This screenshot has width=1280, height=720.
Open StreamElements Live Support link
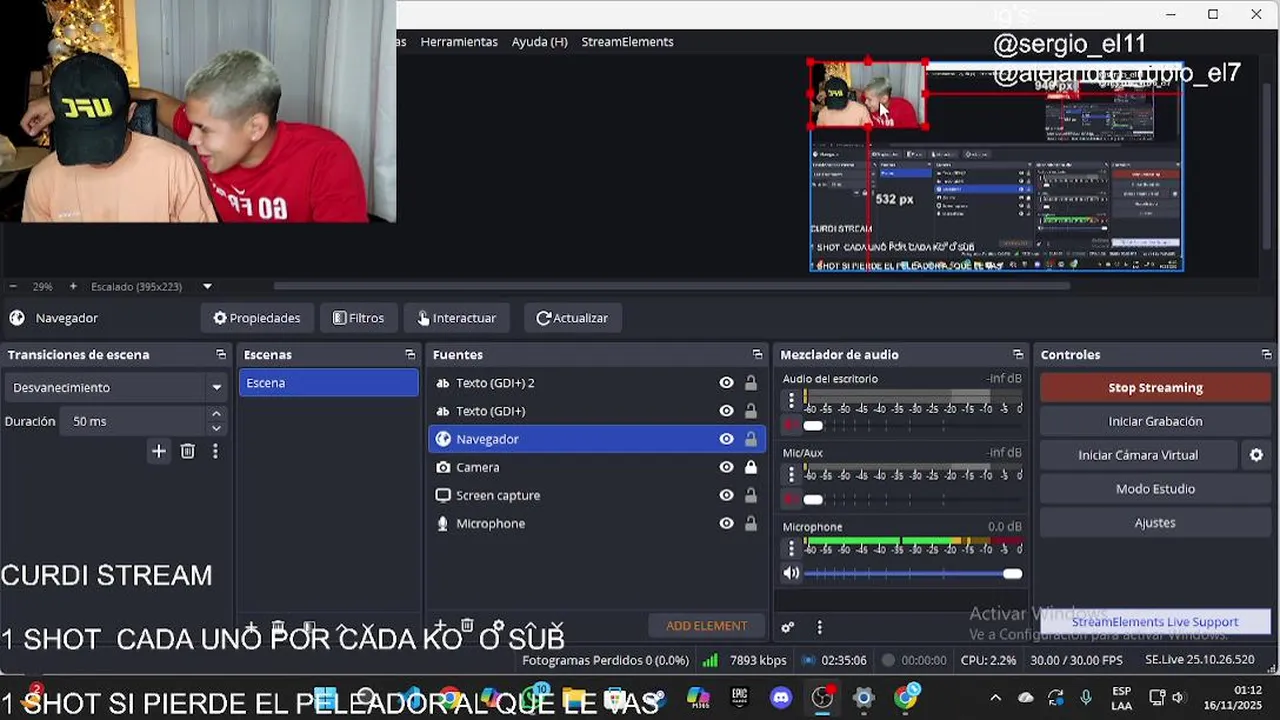(1155, 622)
